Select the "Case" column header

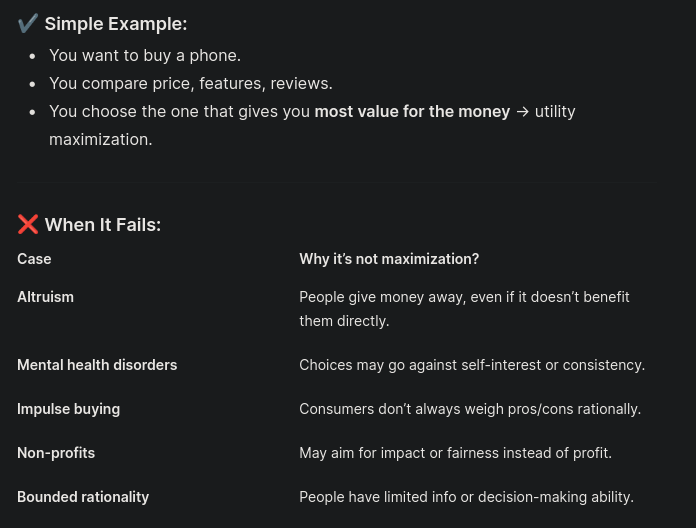[x=34, y=259]
